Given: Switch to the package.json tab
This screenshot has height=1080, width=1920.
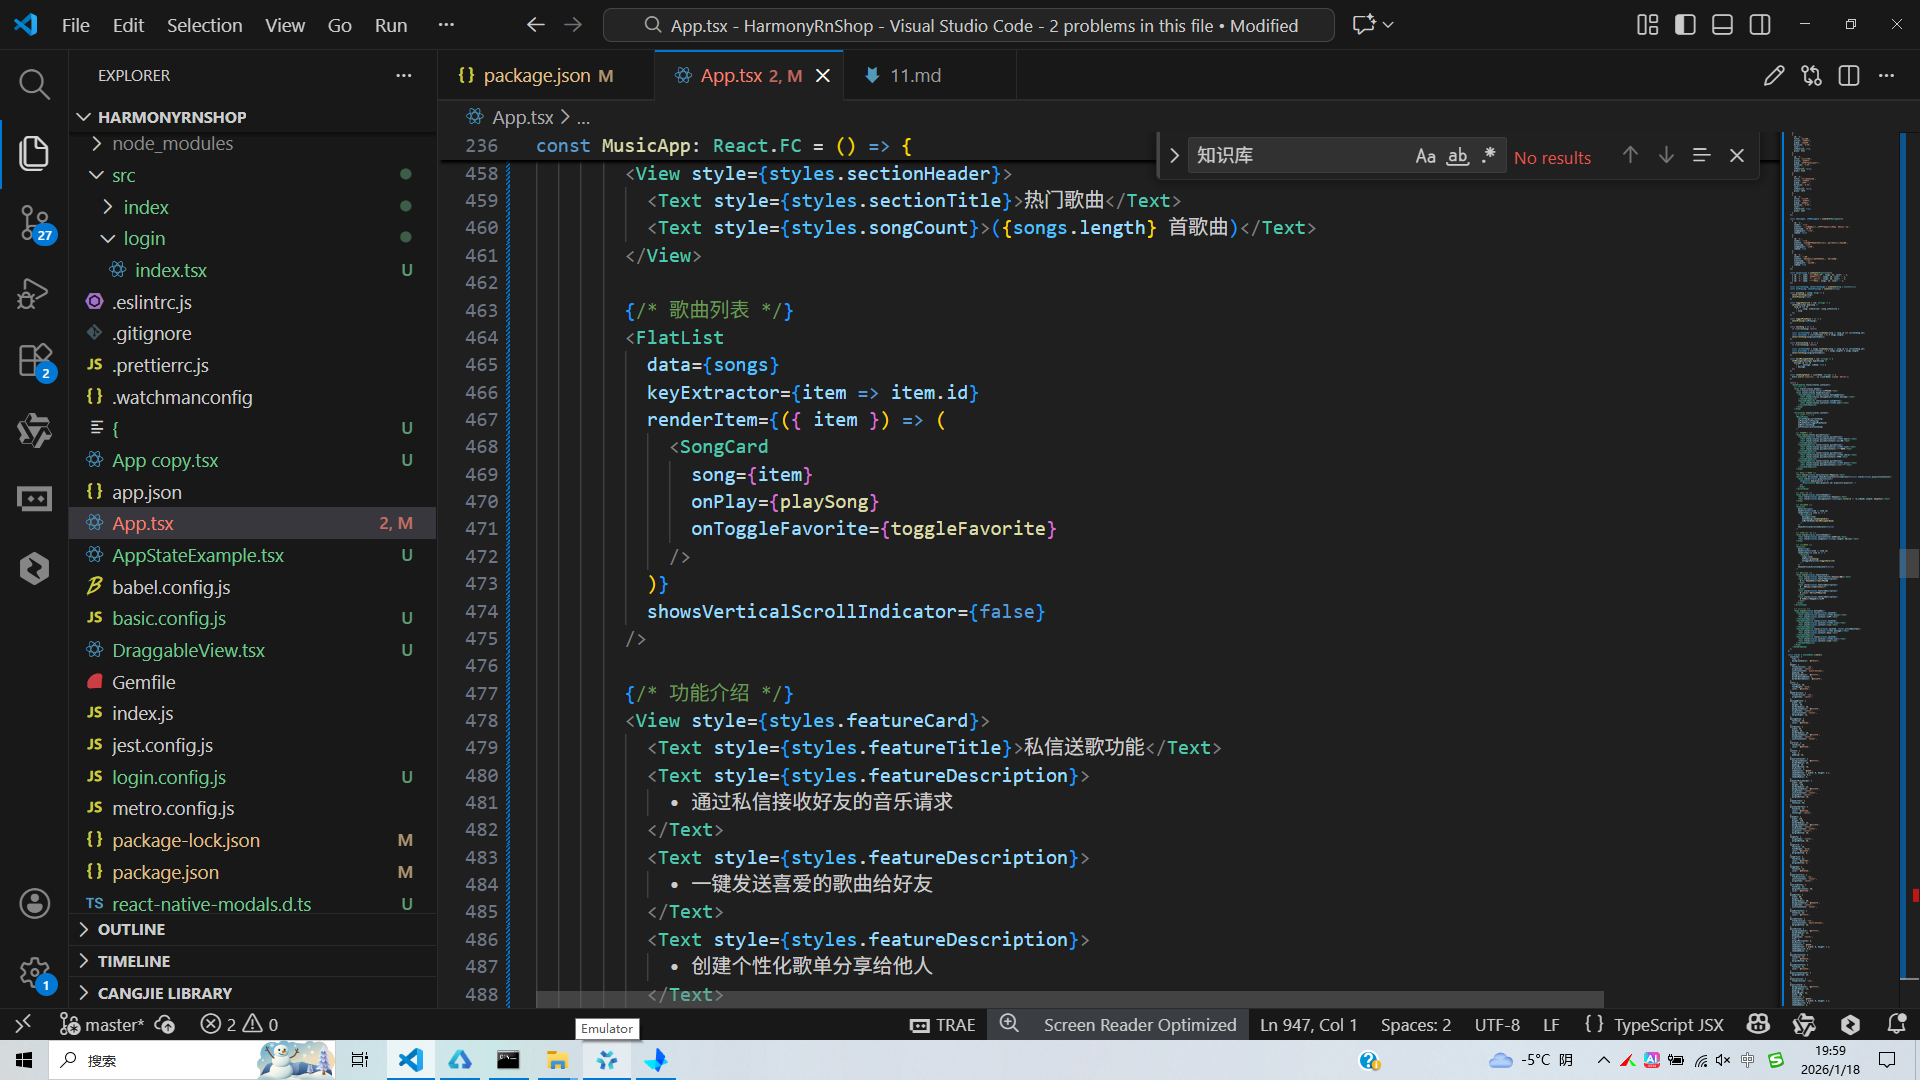Looking at the screenshot, I should click(x=536, y=76).
